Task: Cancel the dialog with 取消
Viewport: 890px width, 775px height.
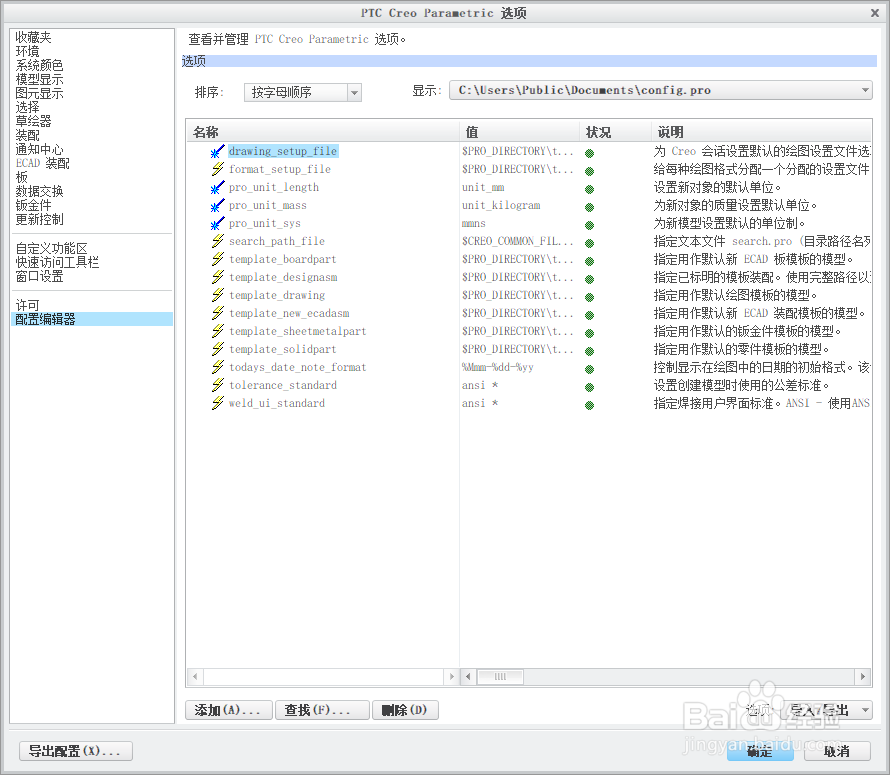Action: coord(837,752)
